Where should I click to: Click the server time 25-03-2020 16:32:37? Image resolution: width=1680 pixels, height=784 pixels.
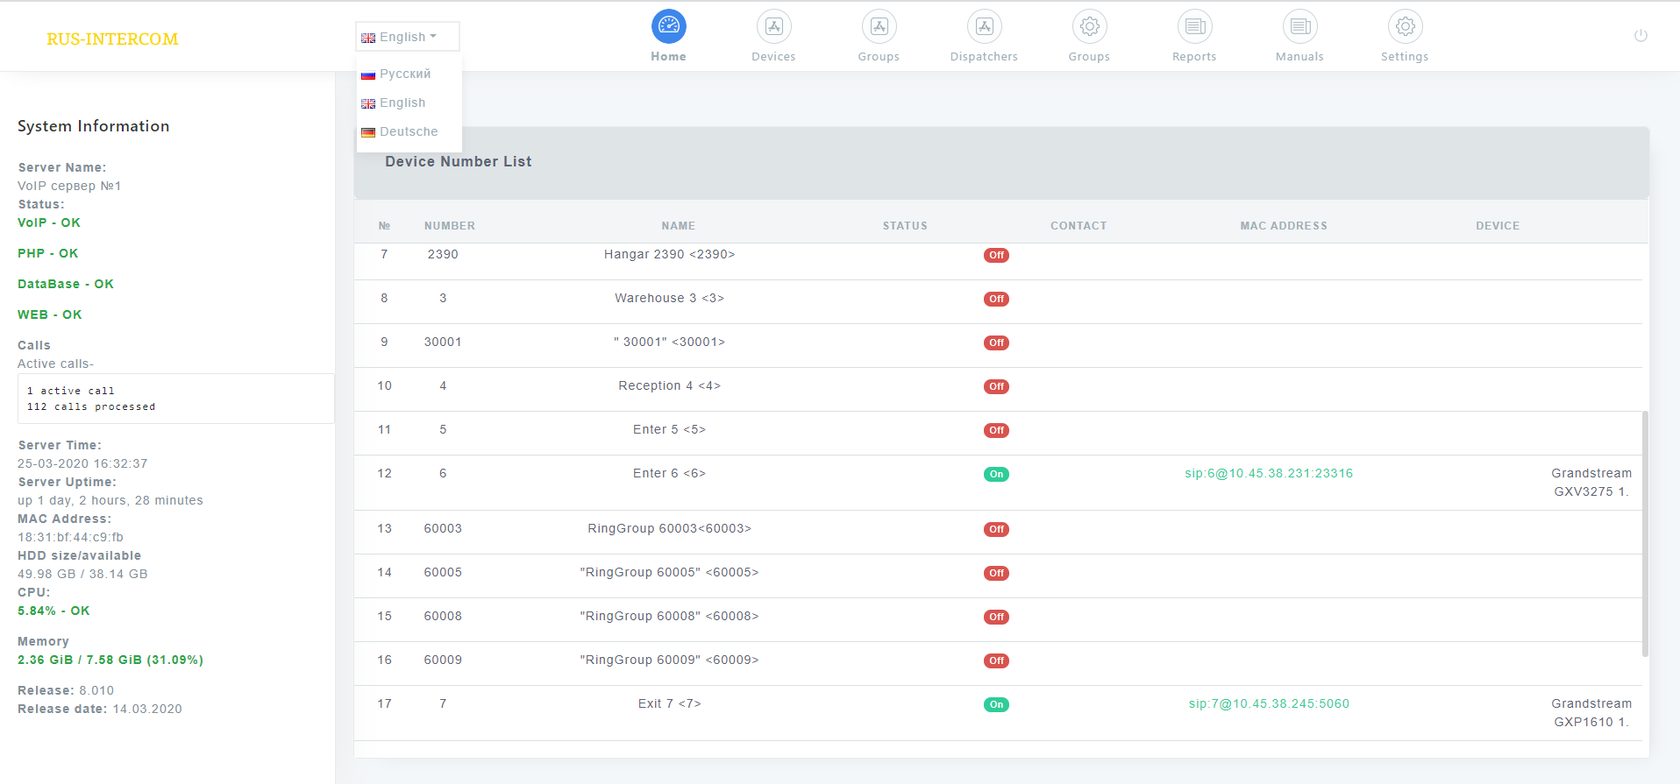pos(82,464)
